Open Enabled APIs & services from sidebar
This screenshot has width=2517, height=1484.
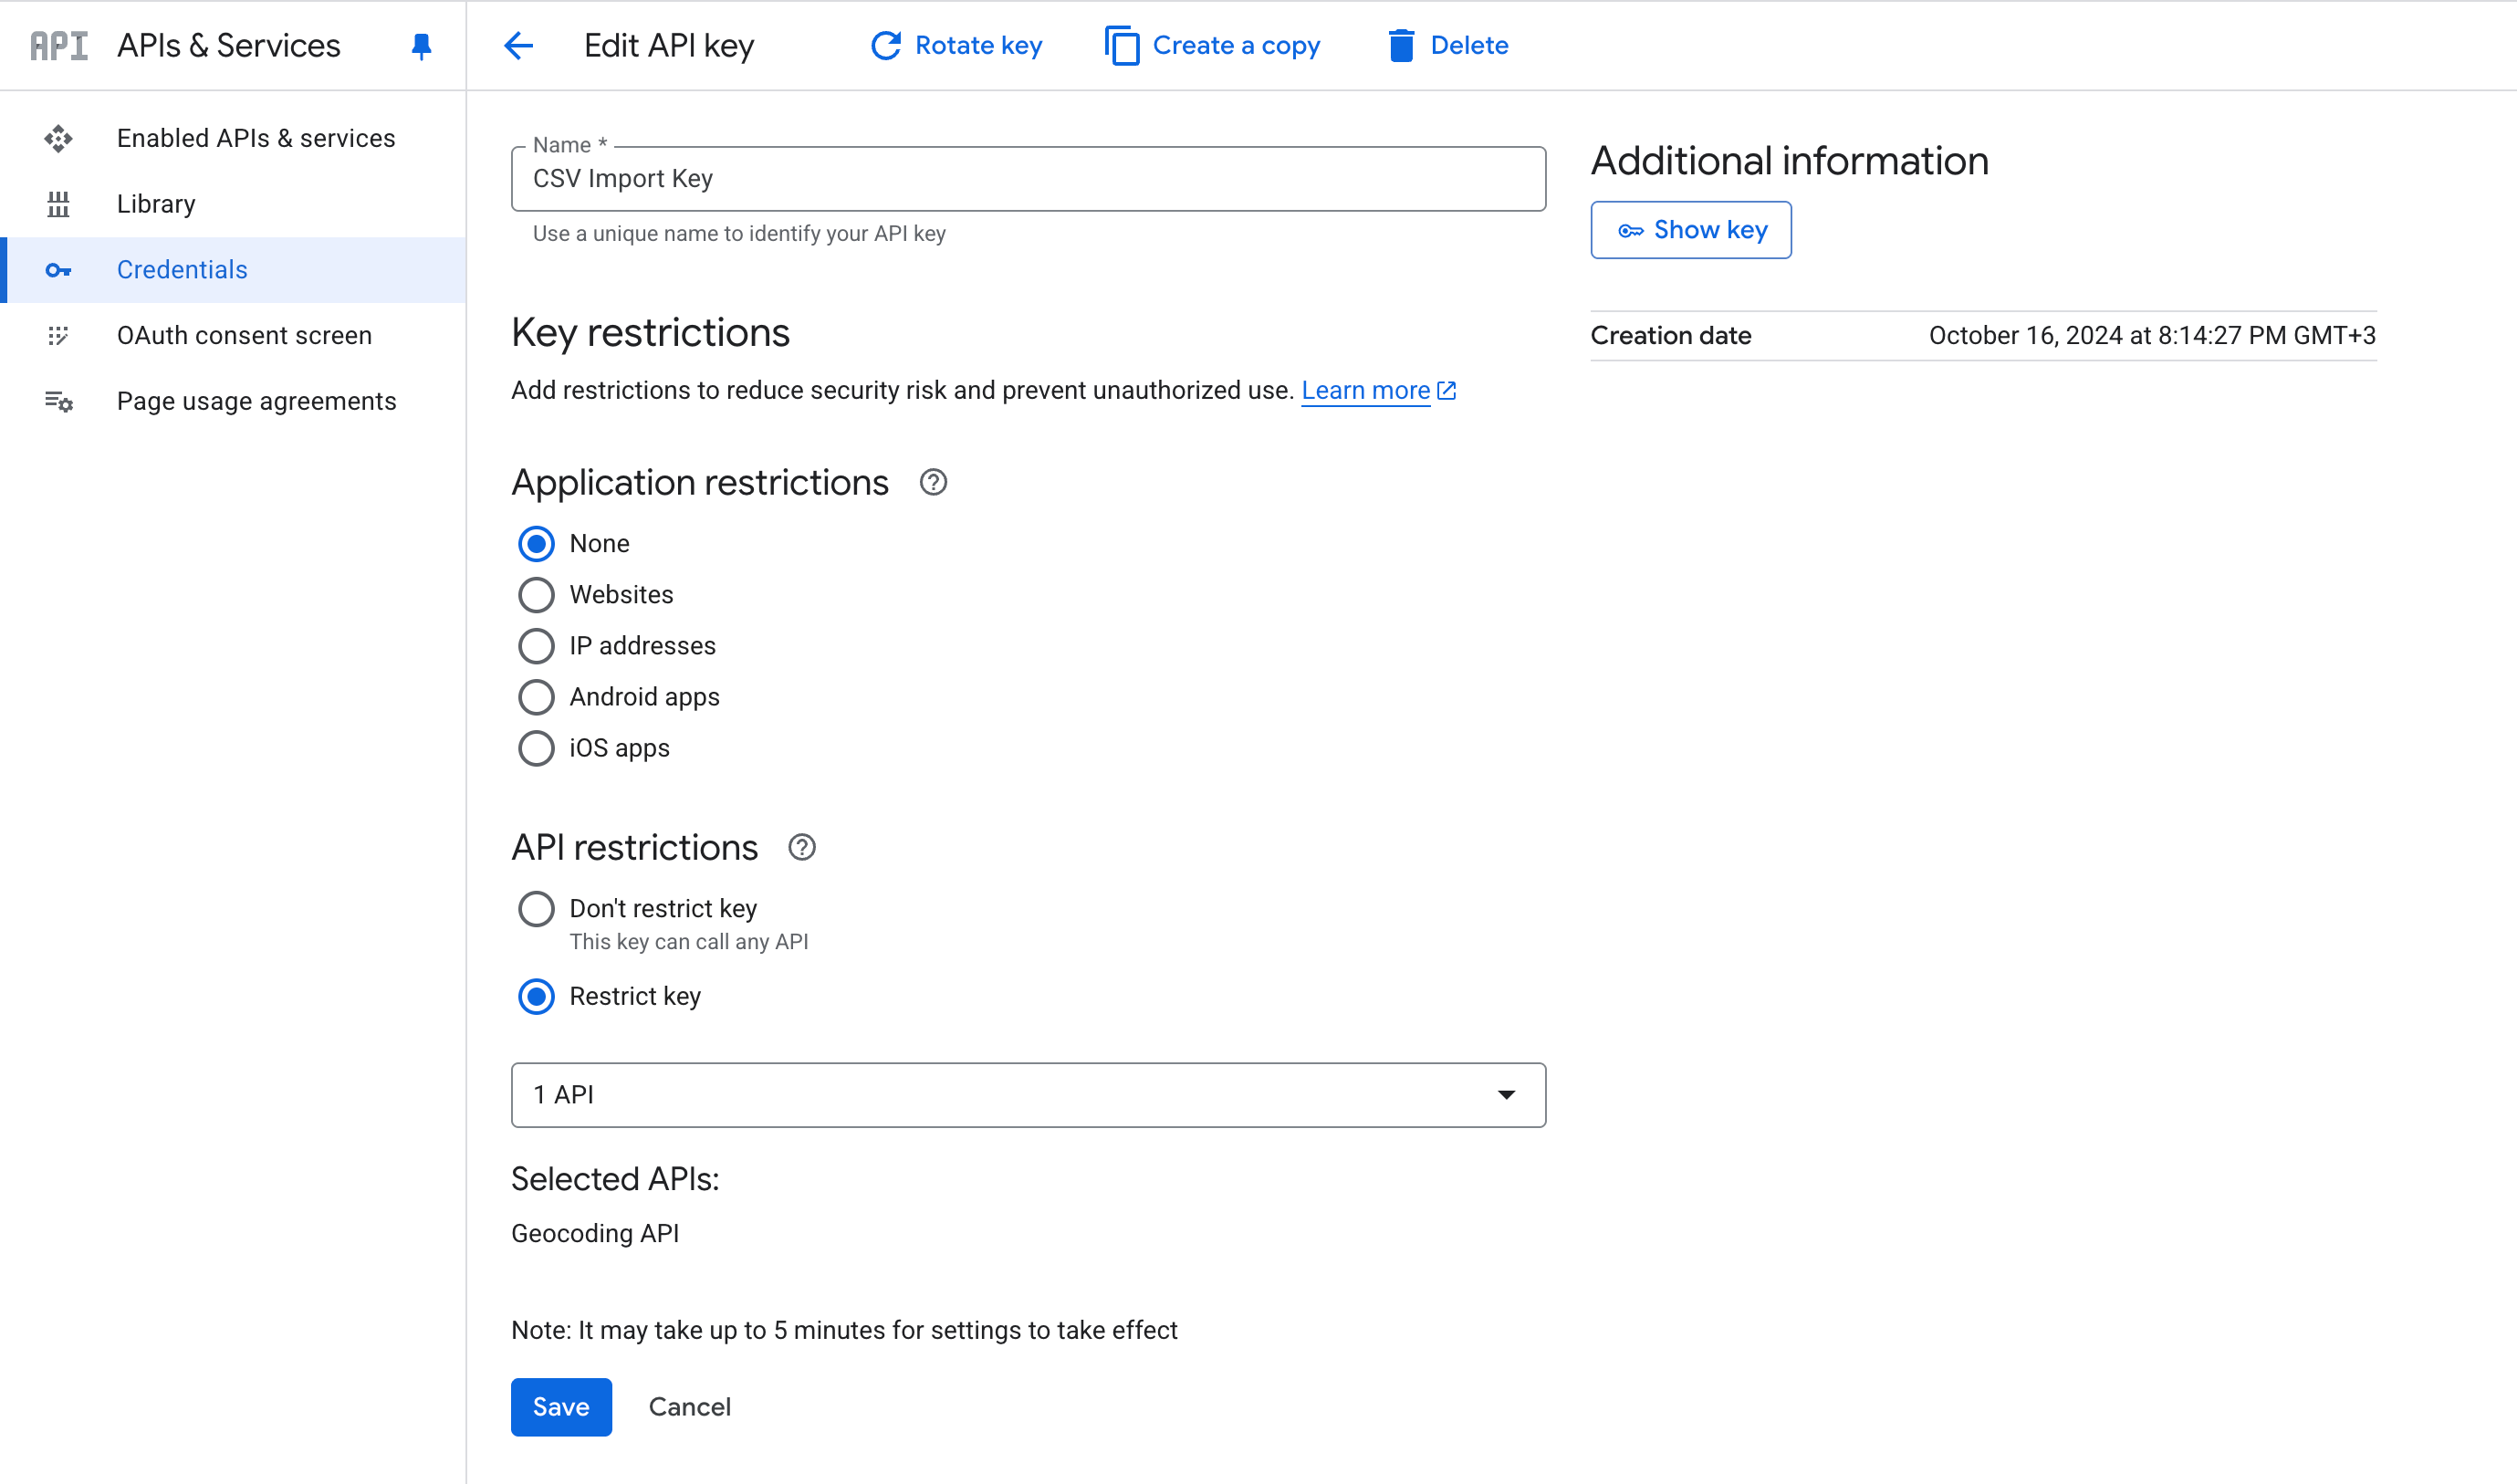(x=255, y=138)
